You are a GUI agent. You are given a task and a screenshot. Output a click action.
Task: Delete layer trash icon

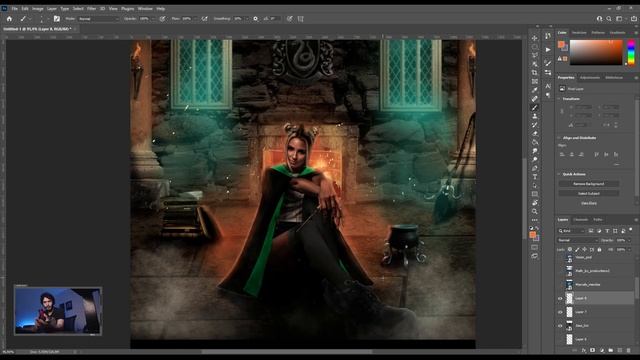[629, 350]
